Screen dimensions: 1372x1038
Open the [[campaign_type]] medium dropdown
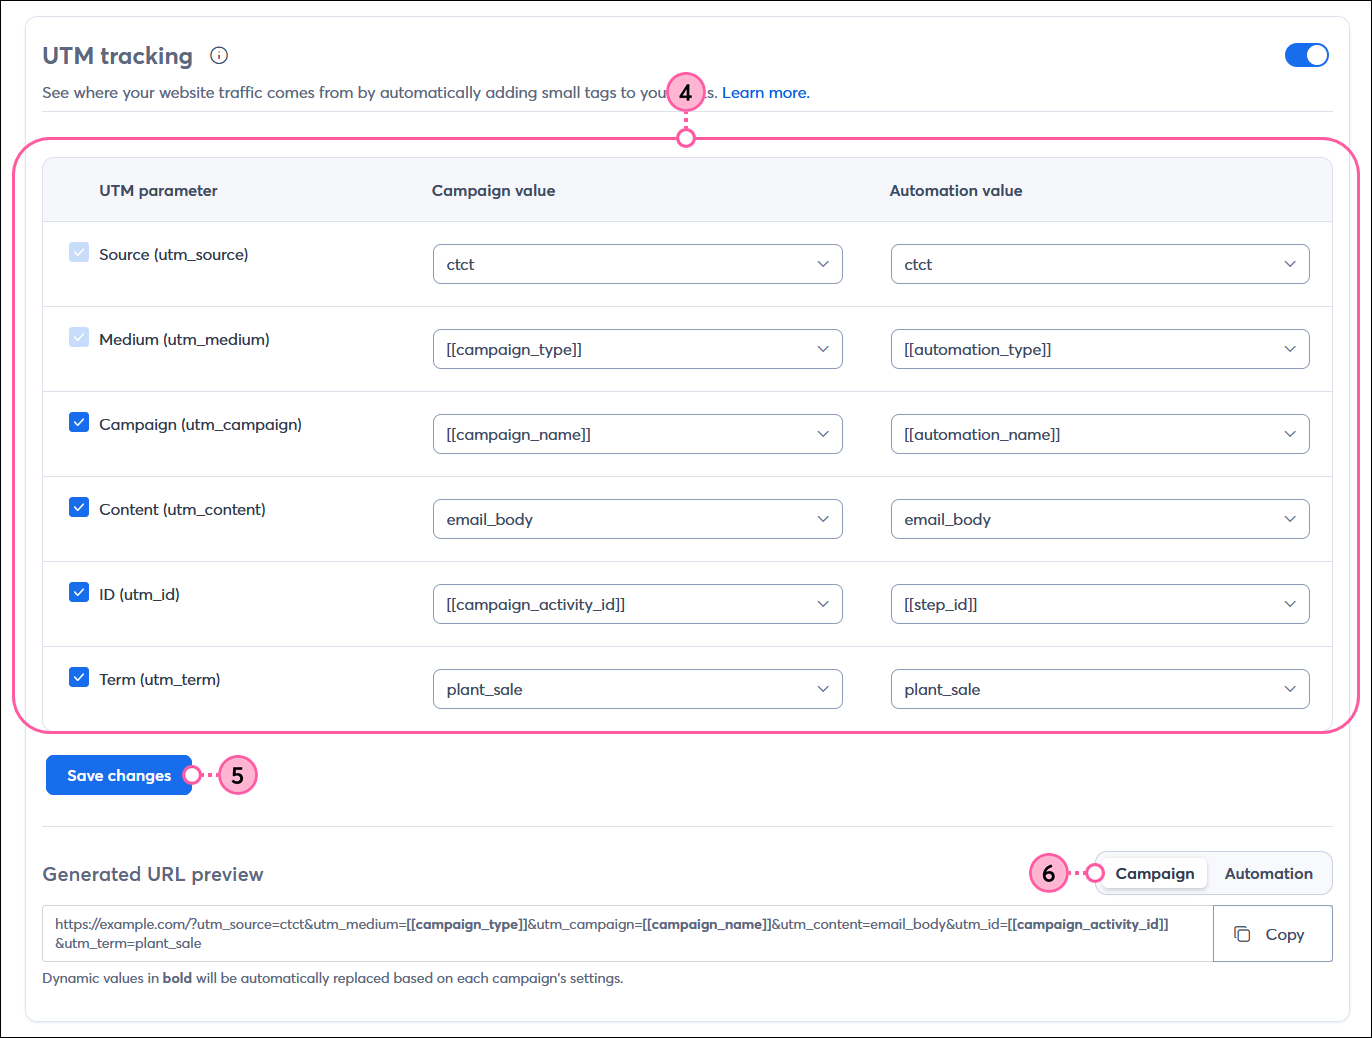pyautogui.click(x=637, y=349)
